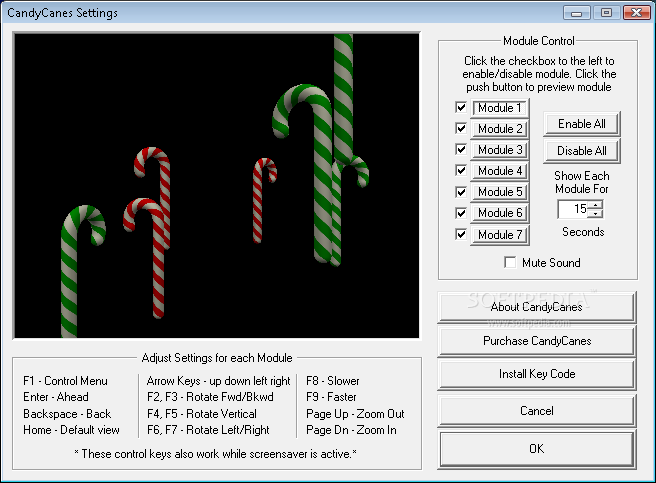
Task: Maximize the CandyCanes Settings window
Action: point(606,13)
